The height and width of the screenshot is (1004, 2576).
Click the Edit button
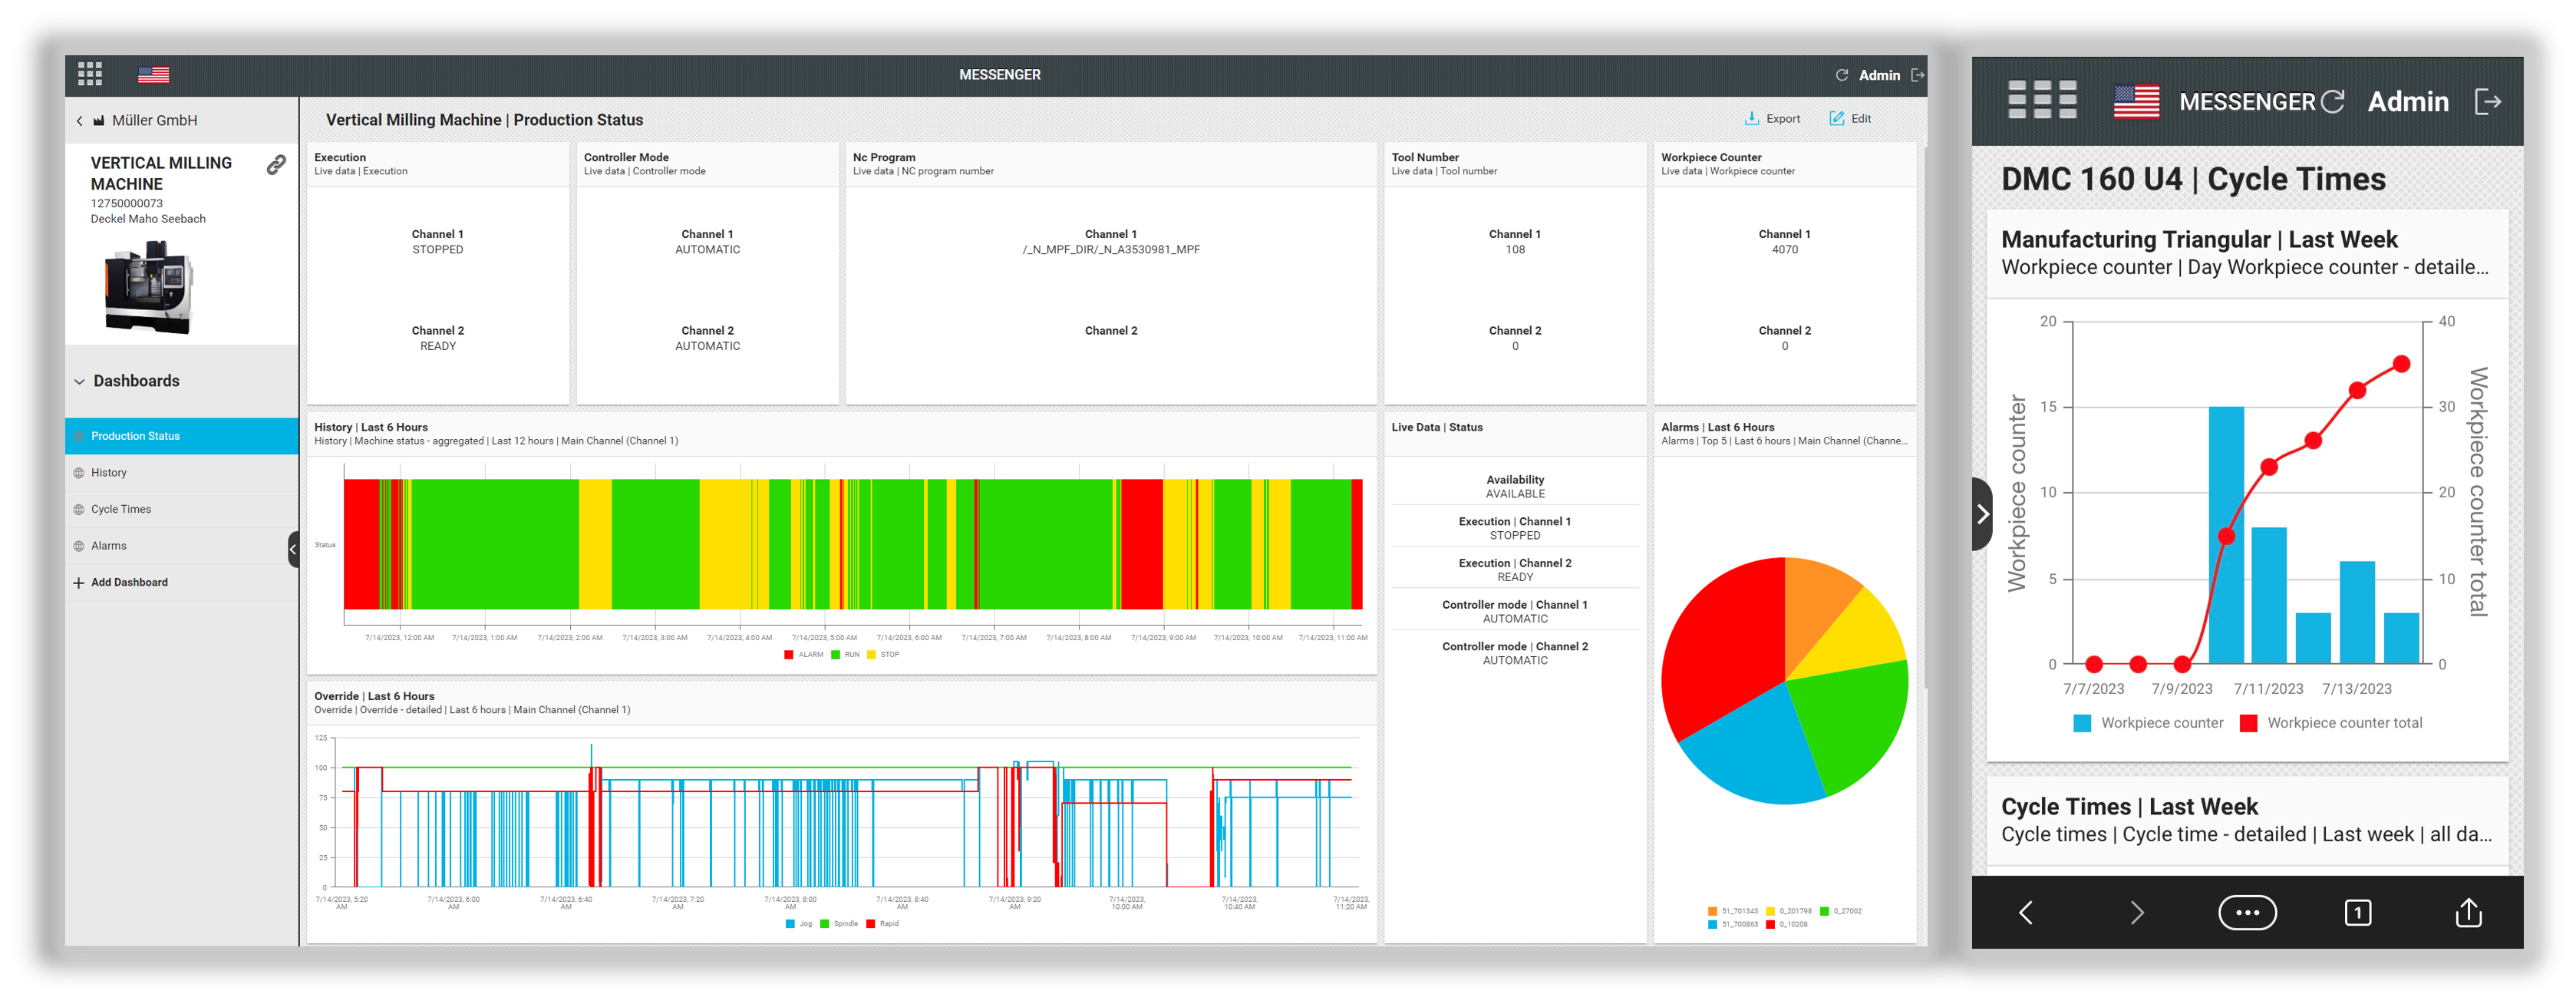pos(1850,118)
